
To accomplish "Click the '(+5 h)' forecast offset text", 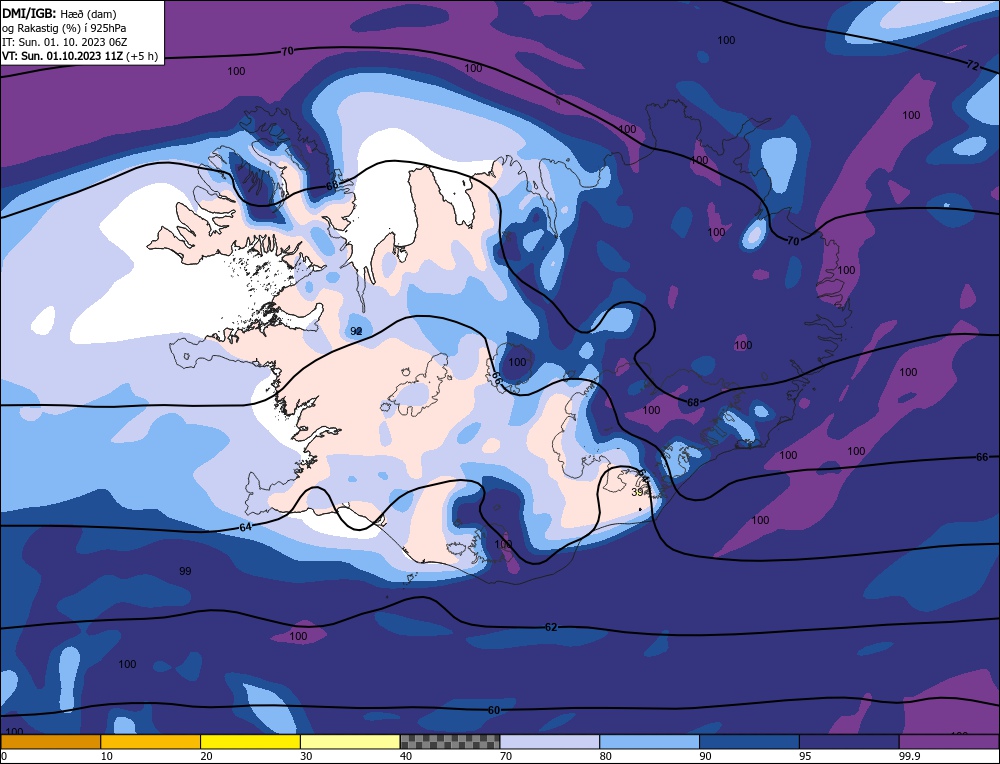I will click(142, 56).
